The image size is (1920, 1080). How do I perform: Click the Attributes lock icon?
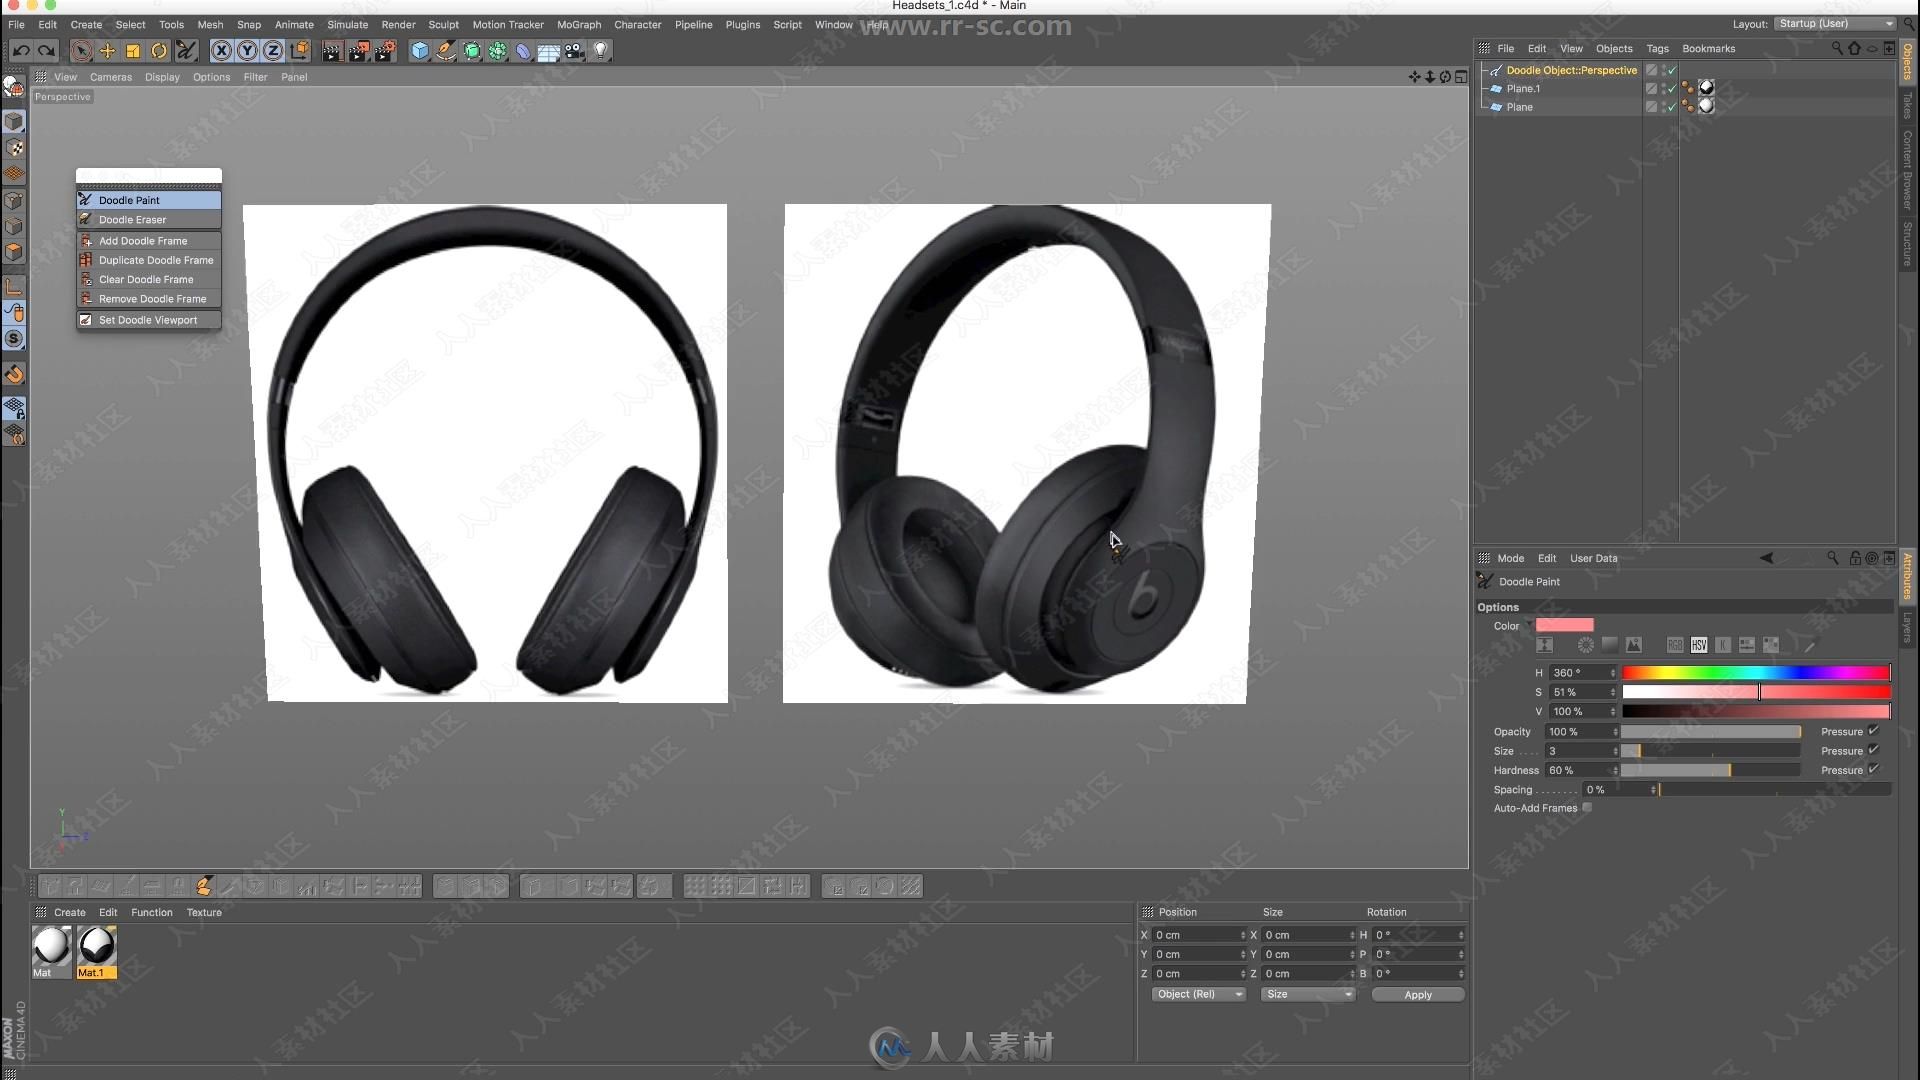[x=1855, y=558]
